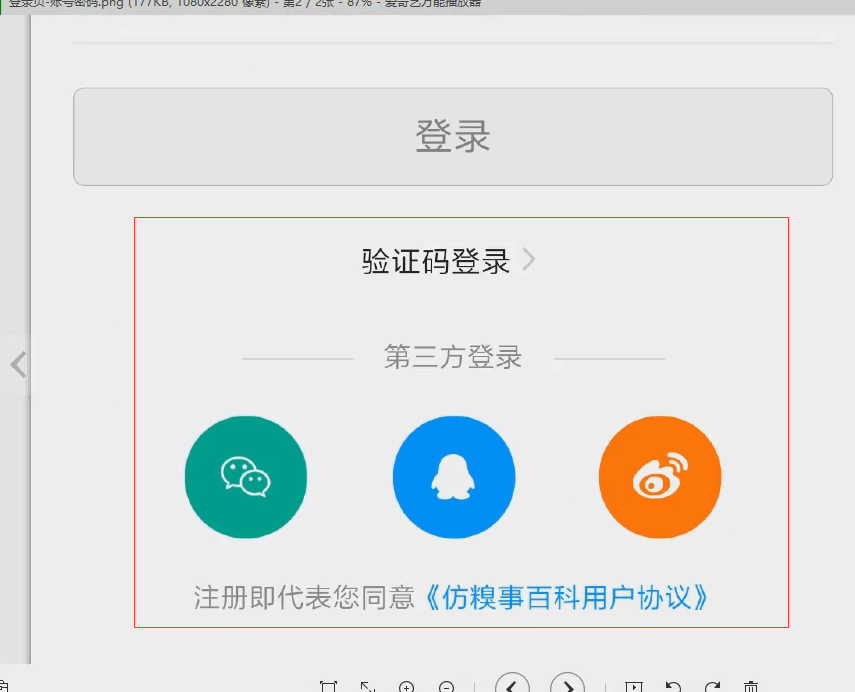
Task: Log in with the orange Weibo icon
Action: pos(660,477)
